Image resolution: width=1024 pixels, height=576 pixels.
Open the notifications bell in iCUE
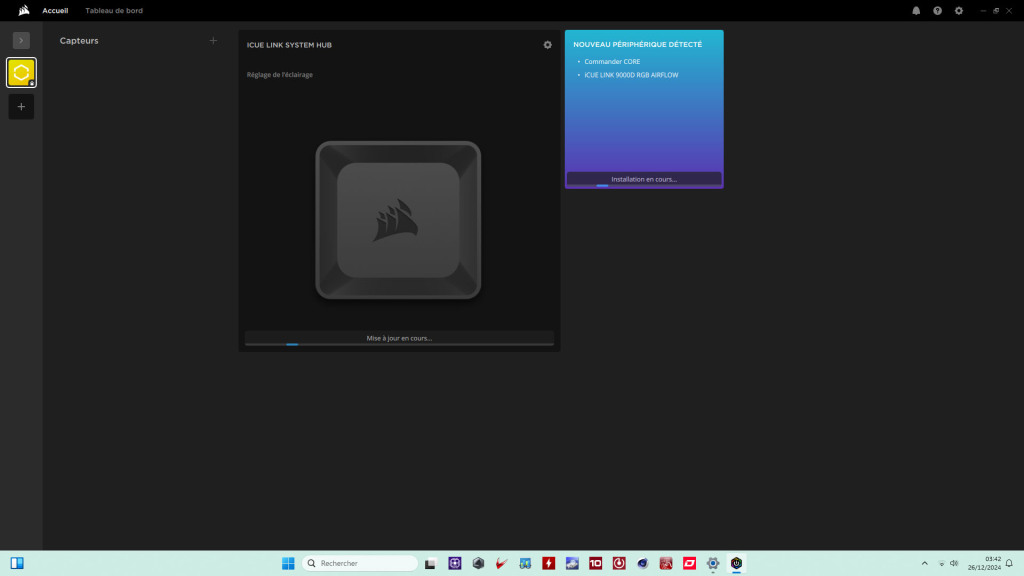pyautogui.click(x=916, y=10)
